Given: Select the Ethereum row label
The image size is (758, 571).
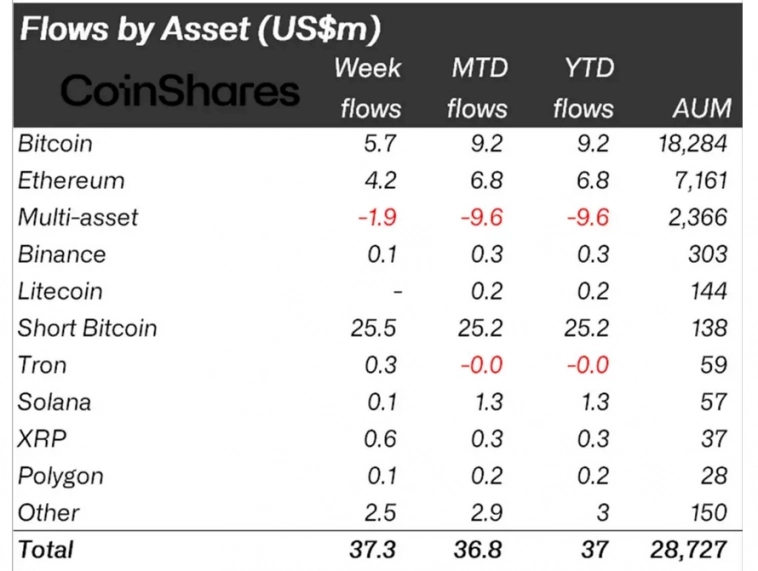Looking at the screenshot, I should click(71, 181).
